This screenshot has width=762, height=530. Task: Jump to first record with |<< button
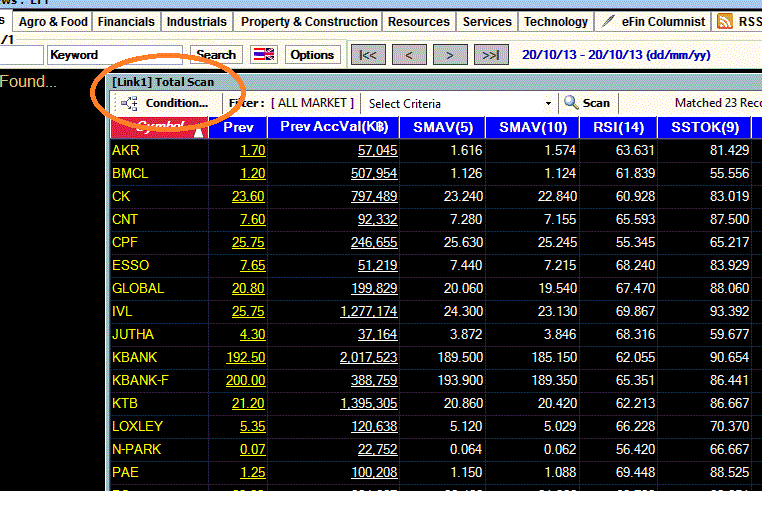[367, 54]
